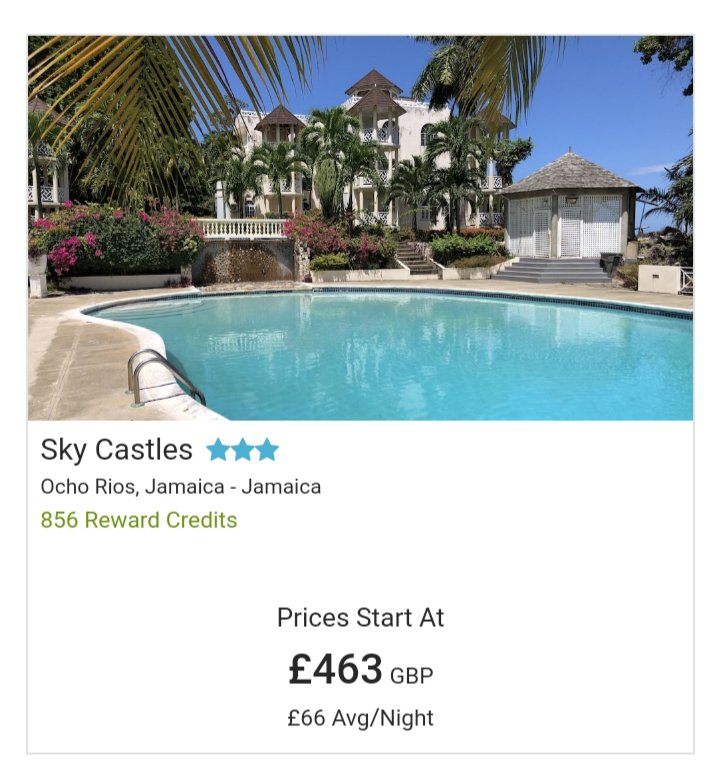Click the middle blue rating star
The height and width of the screenshot is (778, 720).
point(242,450)
